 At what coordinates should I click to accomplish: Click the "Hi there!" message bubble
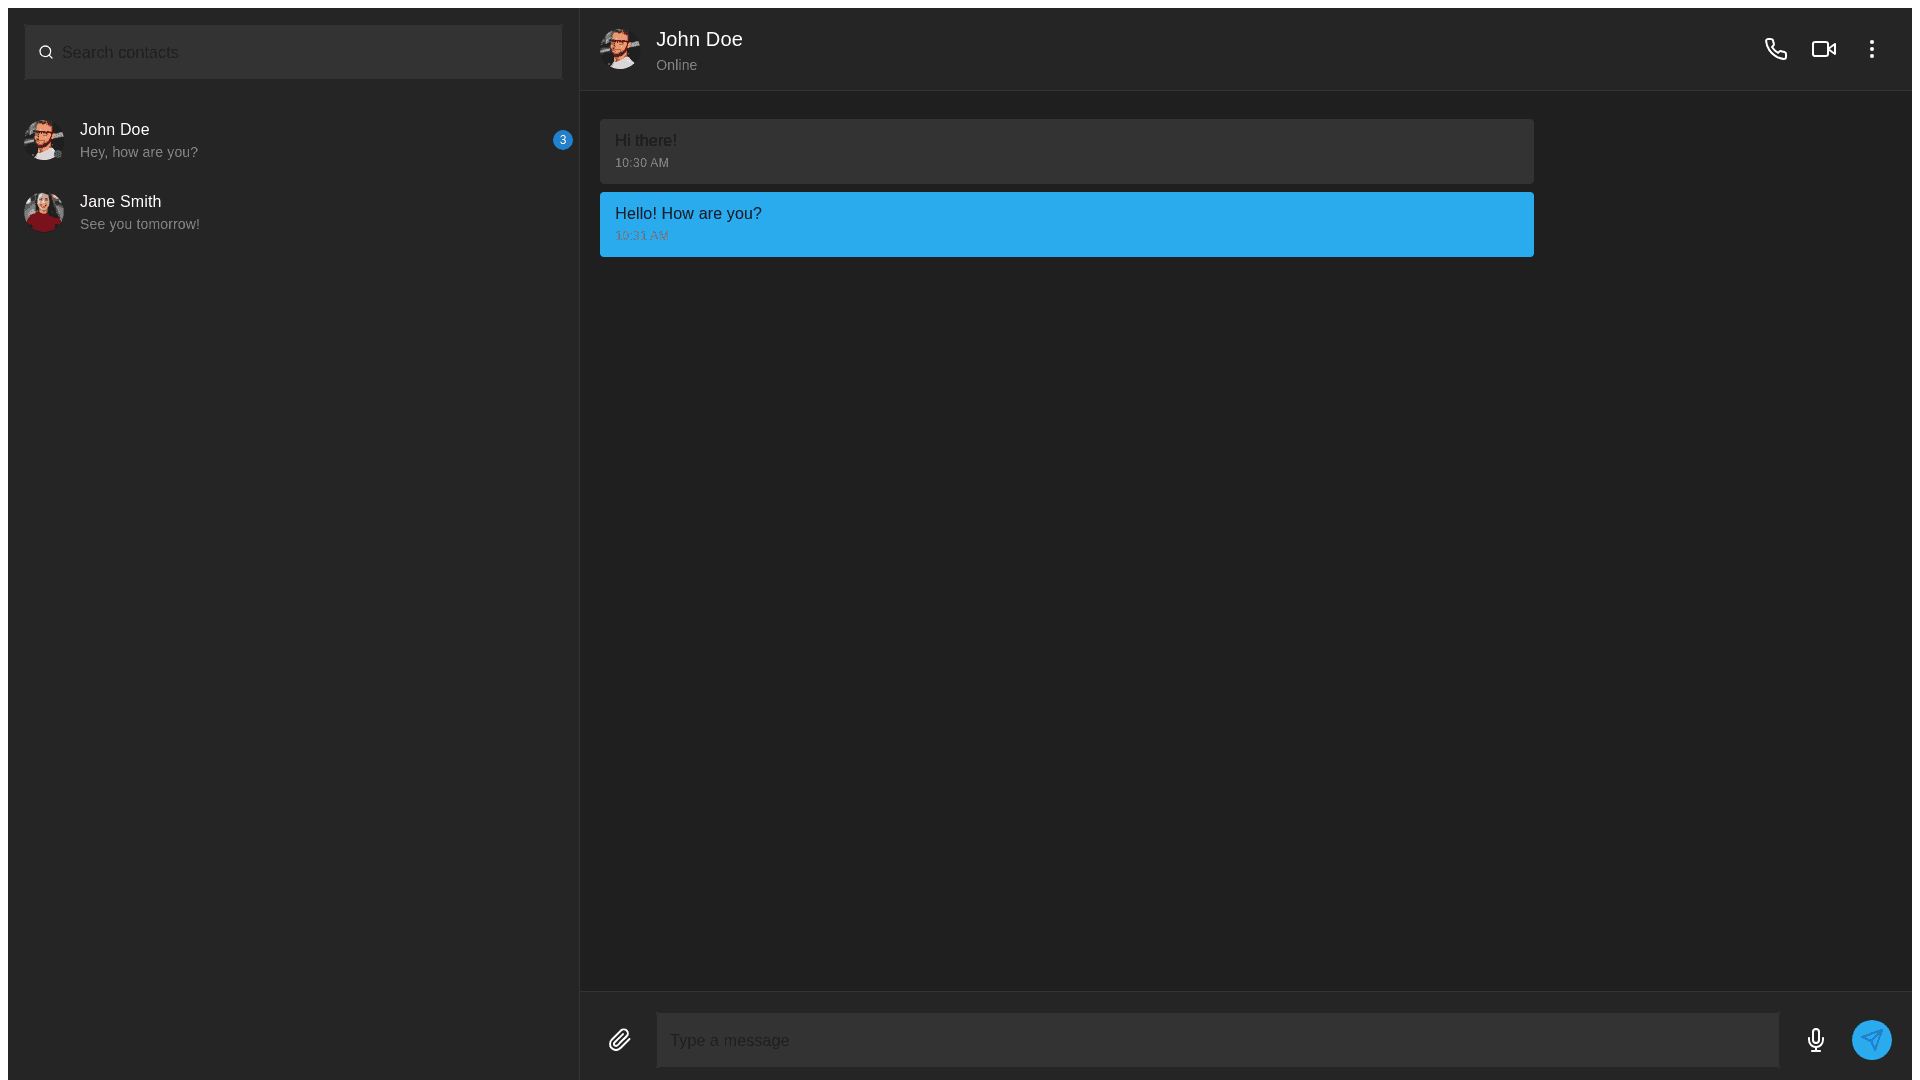tap(1066, 151)
